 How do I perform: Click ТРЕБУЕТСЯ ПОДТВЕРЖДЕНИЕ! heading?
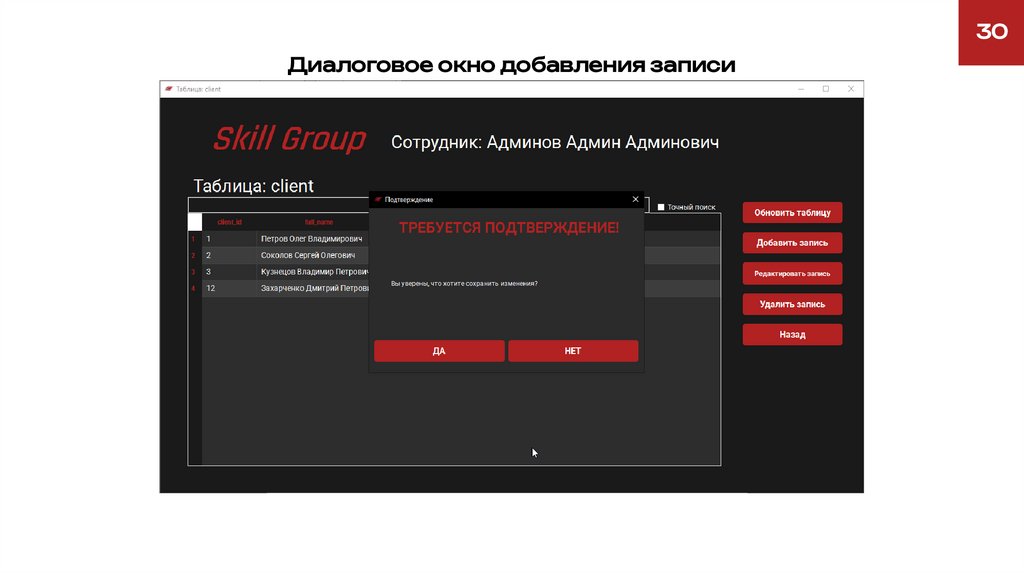[x=509, y=227]
